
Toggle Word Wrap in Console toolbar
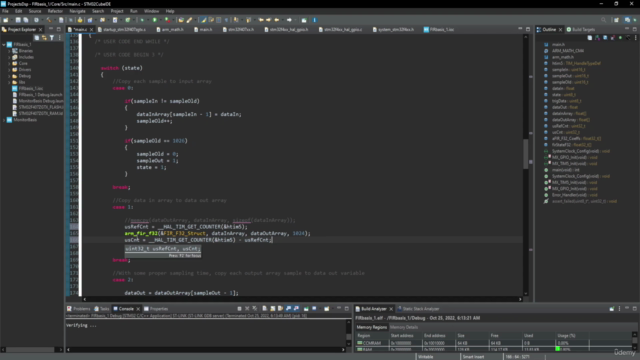click(280, 309)
